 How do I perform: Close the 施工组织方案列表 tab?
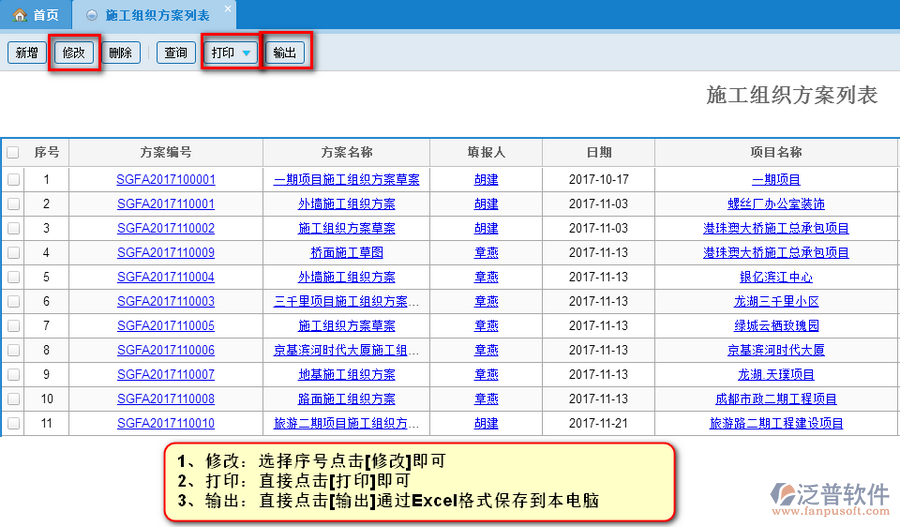(x=227, y=9)
